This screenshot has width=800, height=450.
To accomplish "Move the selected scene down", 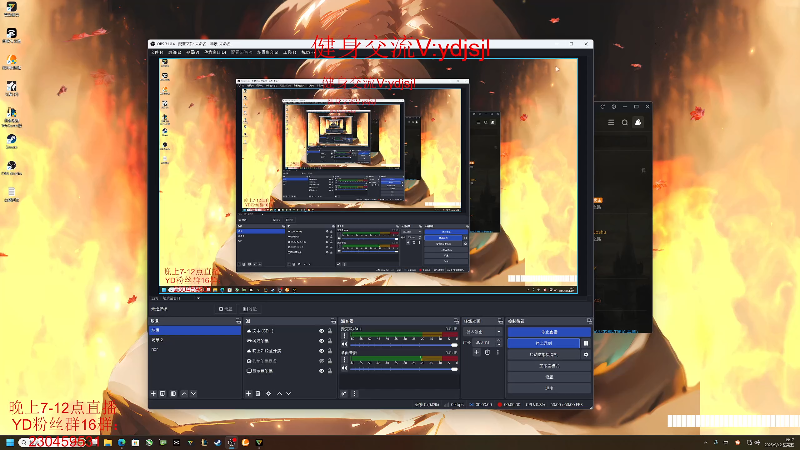I will coord(193,393).
